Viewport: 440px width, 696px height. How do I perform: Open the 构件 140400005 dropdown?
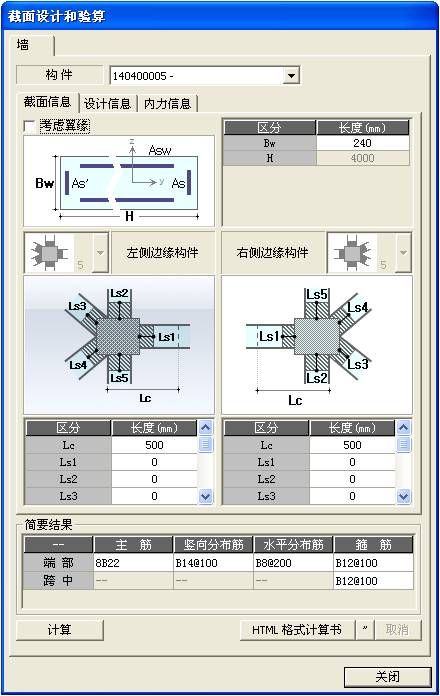point(291,75)
